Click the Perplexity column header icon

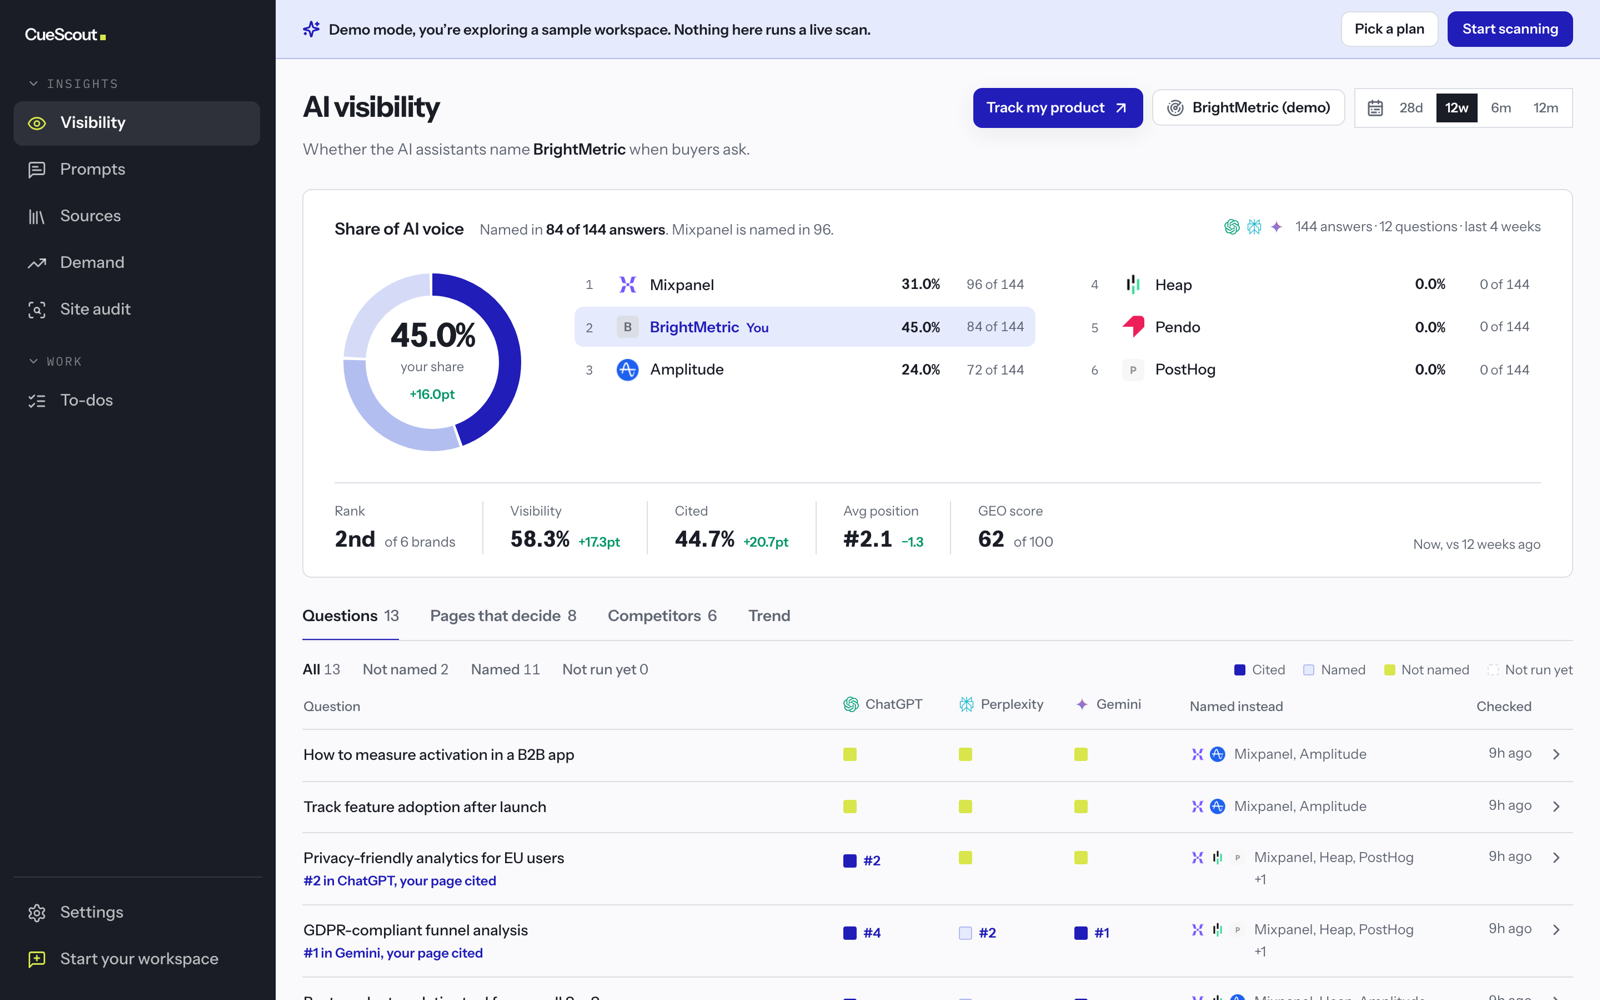tap(966, 705)
